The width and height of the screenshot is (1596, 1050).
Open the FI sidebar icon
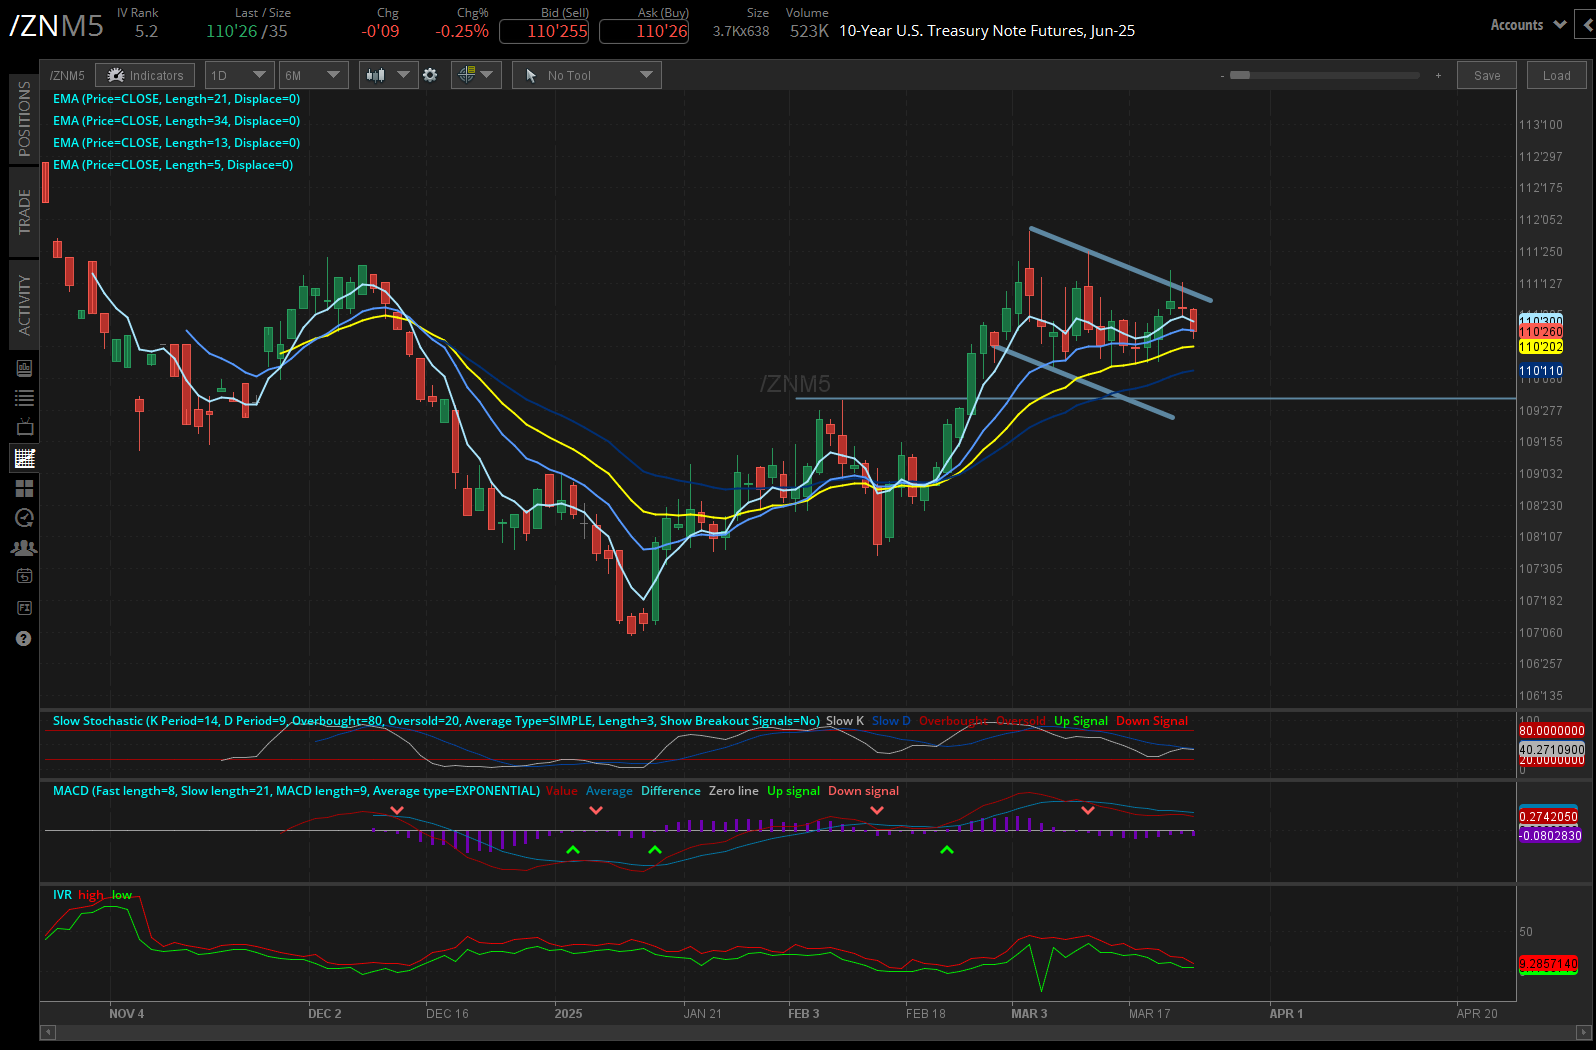pyautogui.click(x=25, y=607)
